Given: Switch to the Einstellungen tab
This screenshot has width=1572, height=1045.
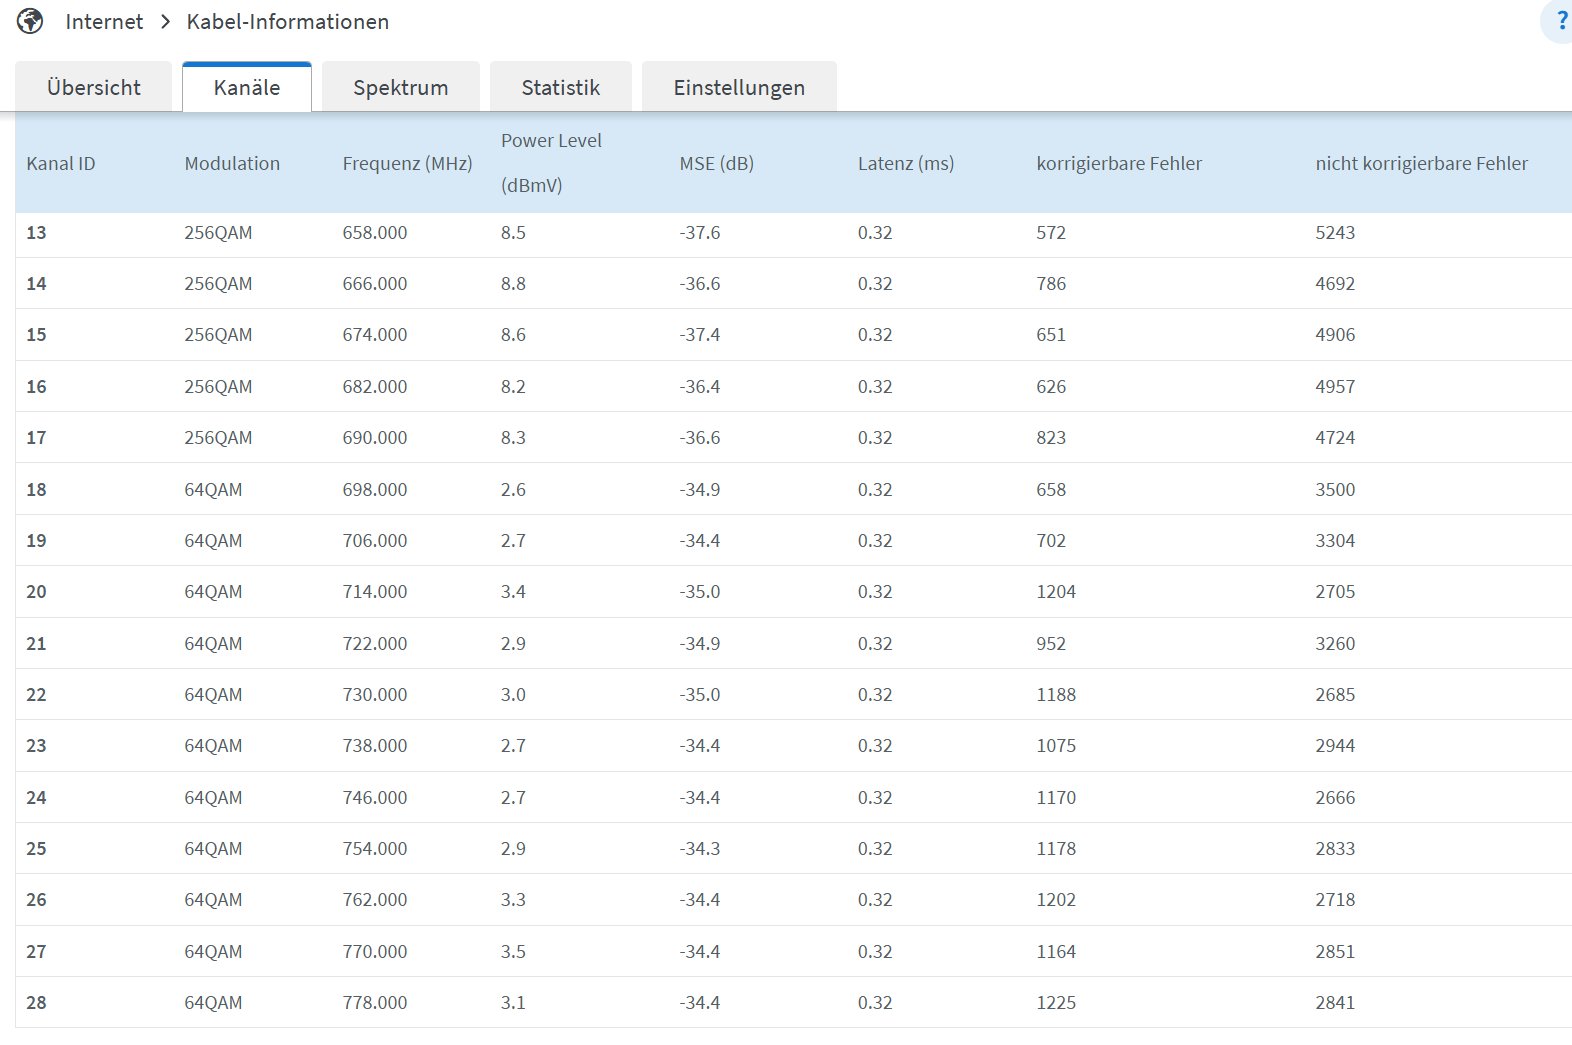Looking at the screenshot, I should [x=739, y=87].
